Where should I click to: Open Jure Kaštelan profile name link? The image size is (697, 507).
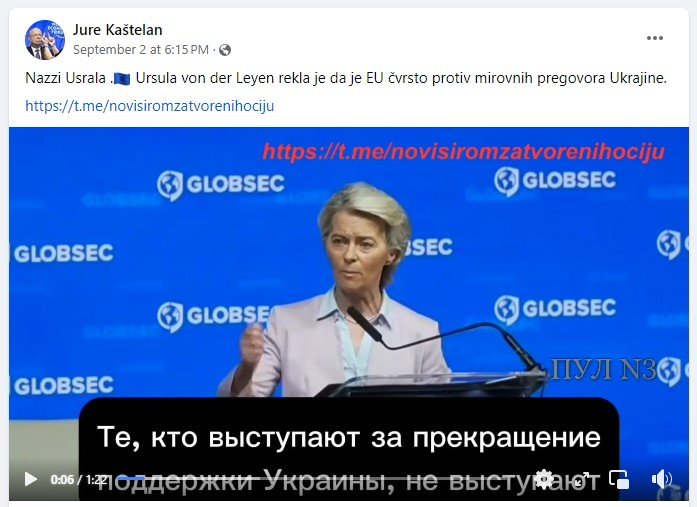coord(117,30)
